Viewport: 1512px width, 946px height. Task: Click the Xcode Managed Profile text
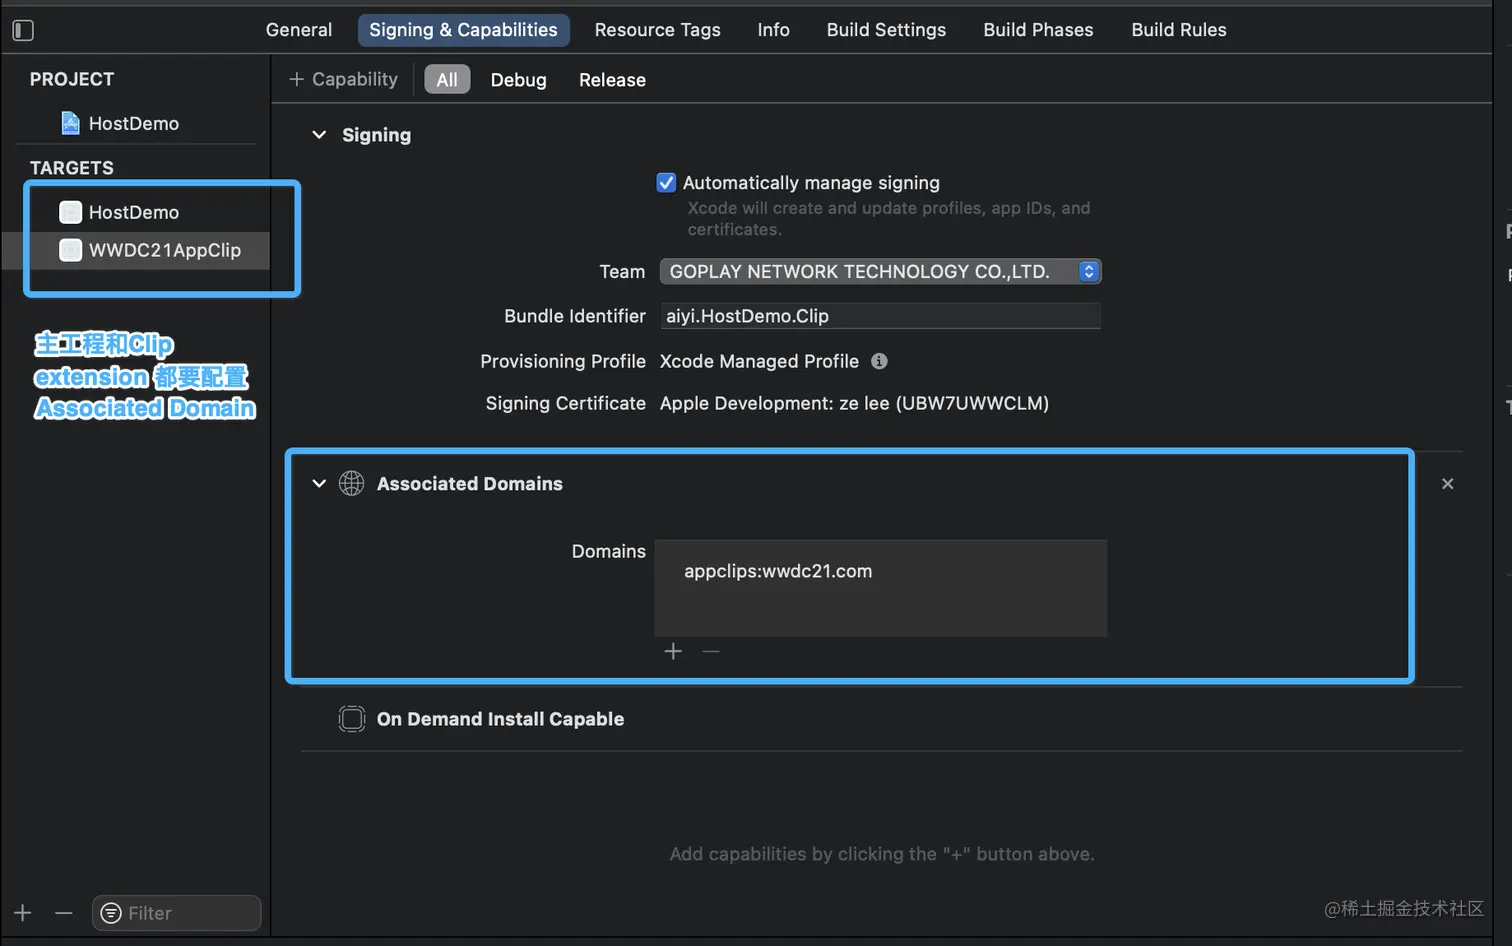click(x=759, y=361)
